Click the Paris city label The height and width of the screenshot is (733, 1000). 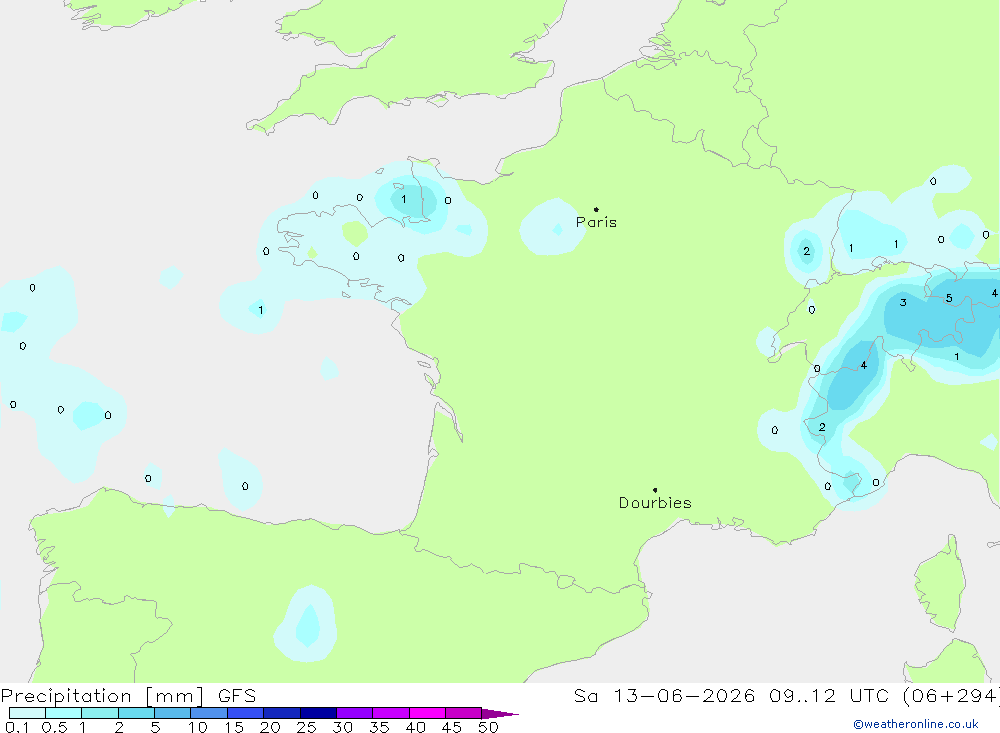[596, 222]
